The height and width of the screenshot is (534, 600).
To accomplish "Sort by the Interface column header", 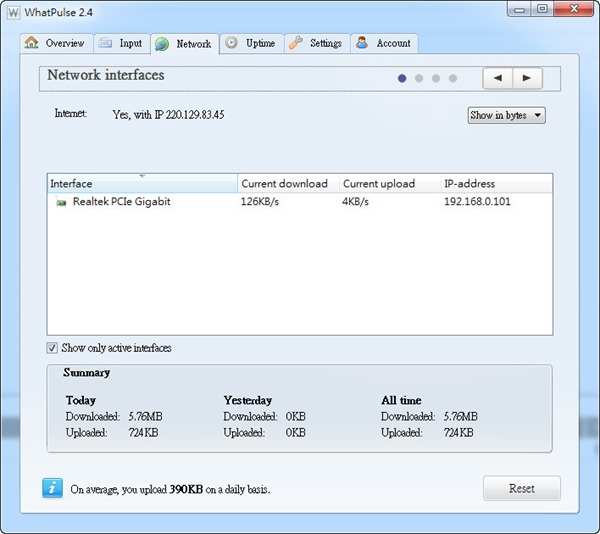I will click(142, 184).
